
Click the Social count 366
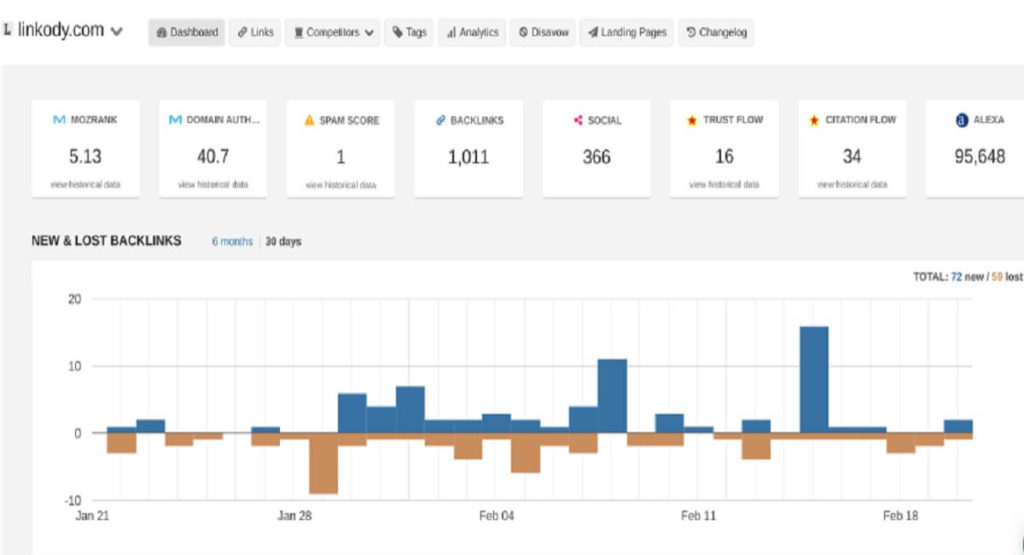point(596,157)
